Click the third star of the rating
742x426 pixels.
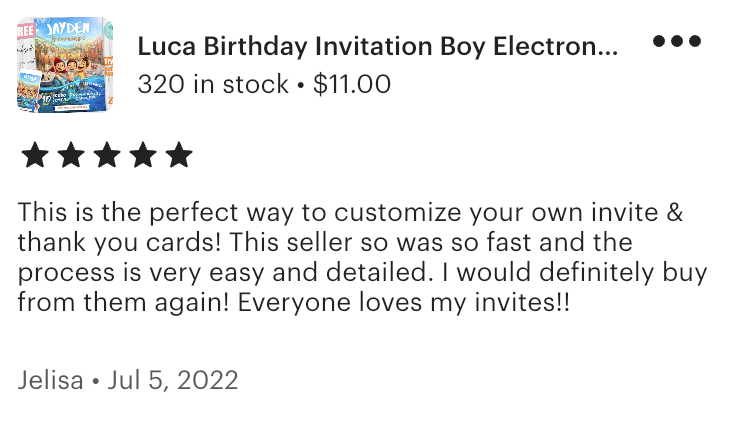coord(107,155)
